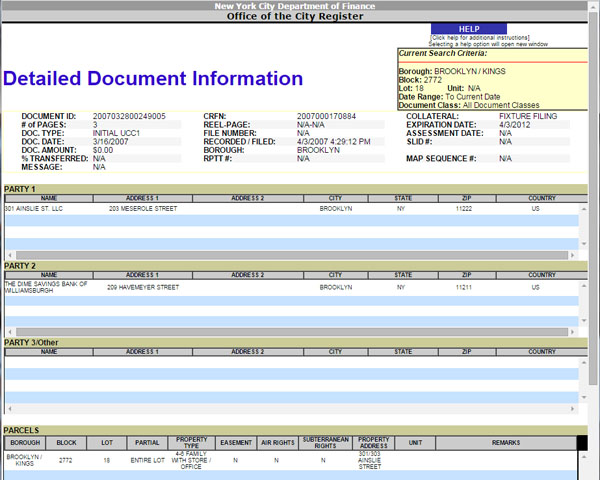Click the 203 MESEROLE STREET address cell
The image size is (600, 480).
pos(142,209)
